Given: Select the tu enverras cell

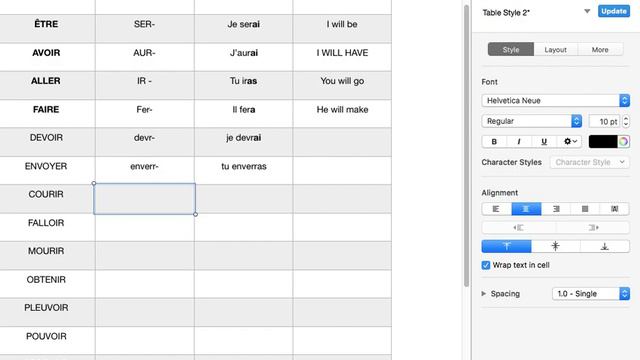Looking at the screenshot, I should click(x=244, y=170).
